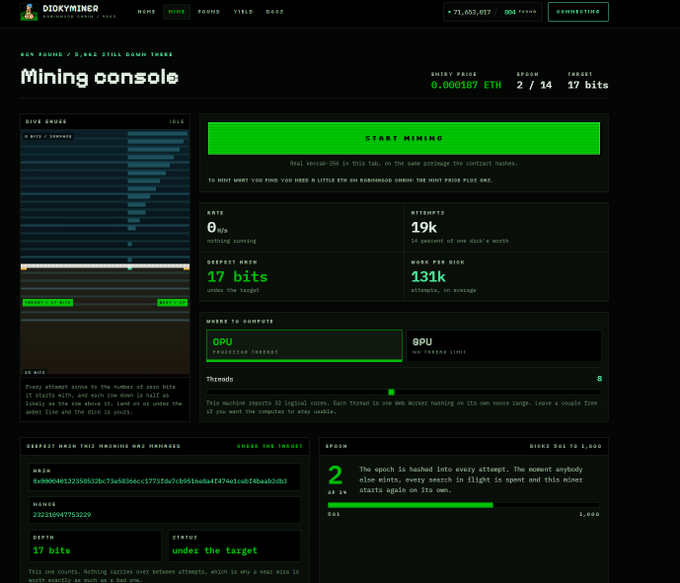Screen dimensions: 680x583
Task: Click the DickyMiner logo icon
Action: (29, 12)
